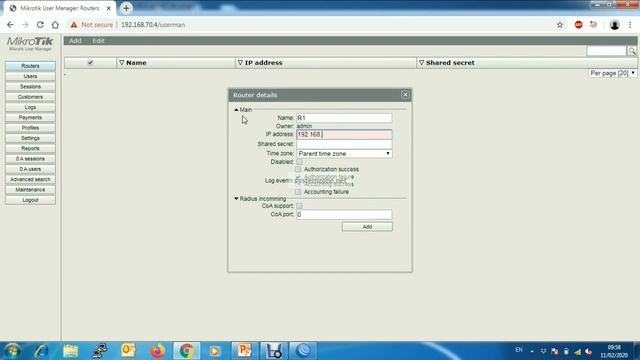
Task: Sort by Name column triangle
Action: tap(122, 63)
